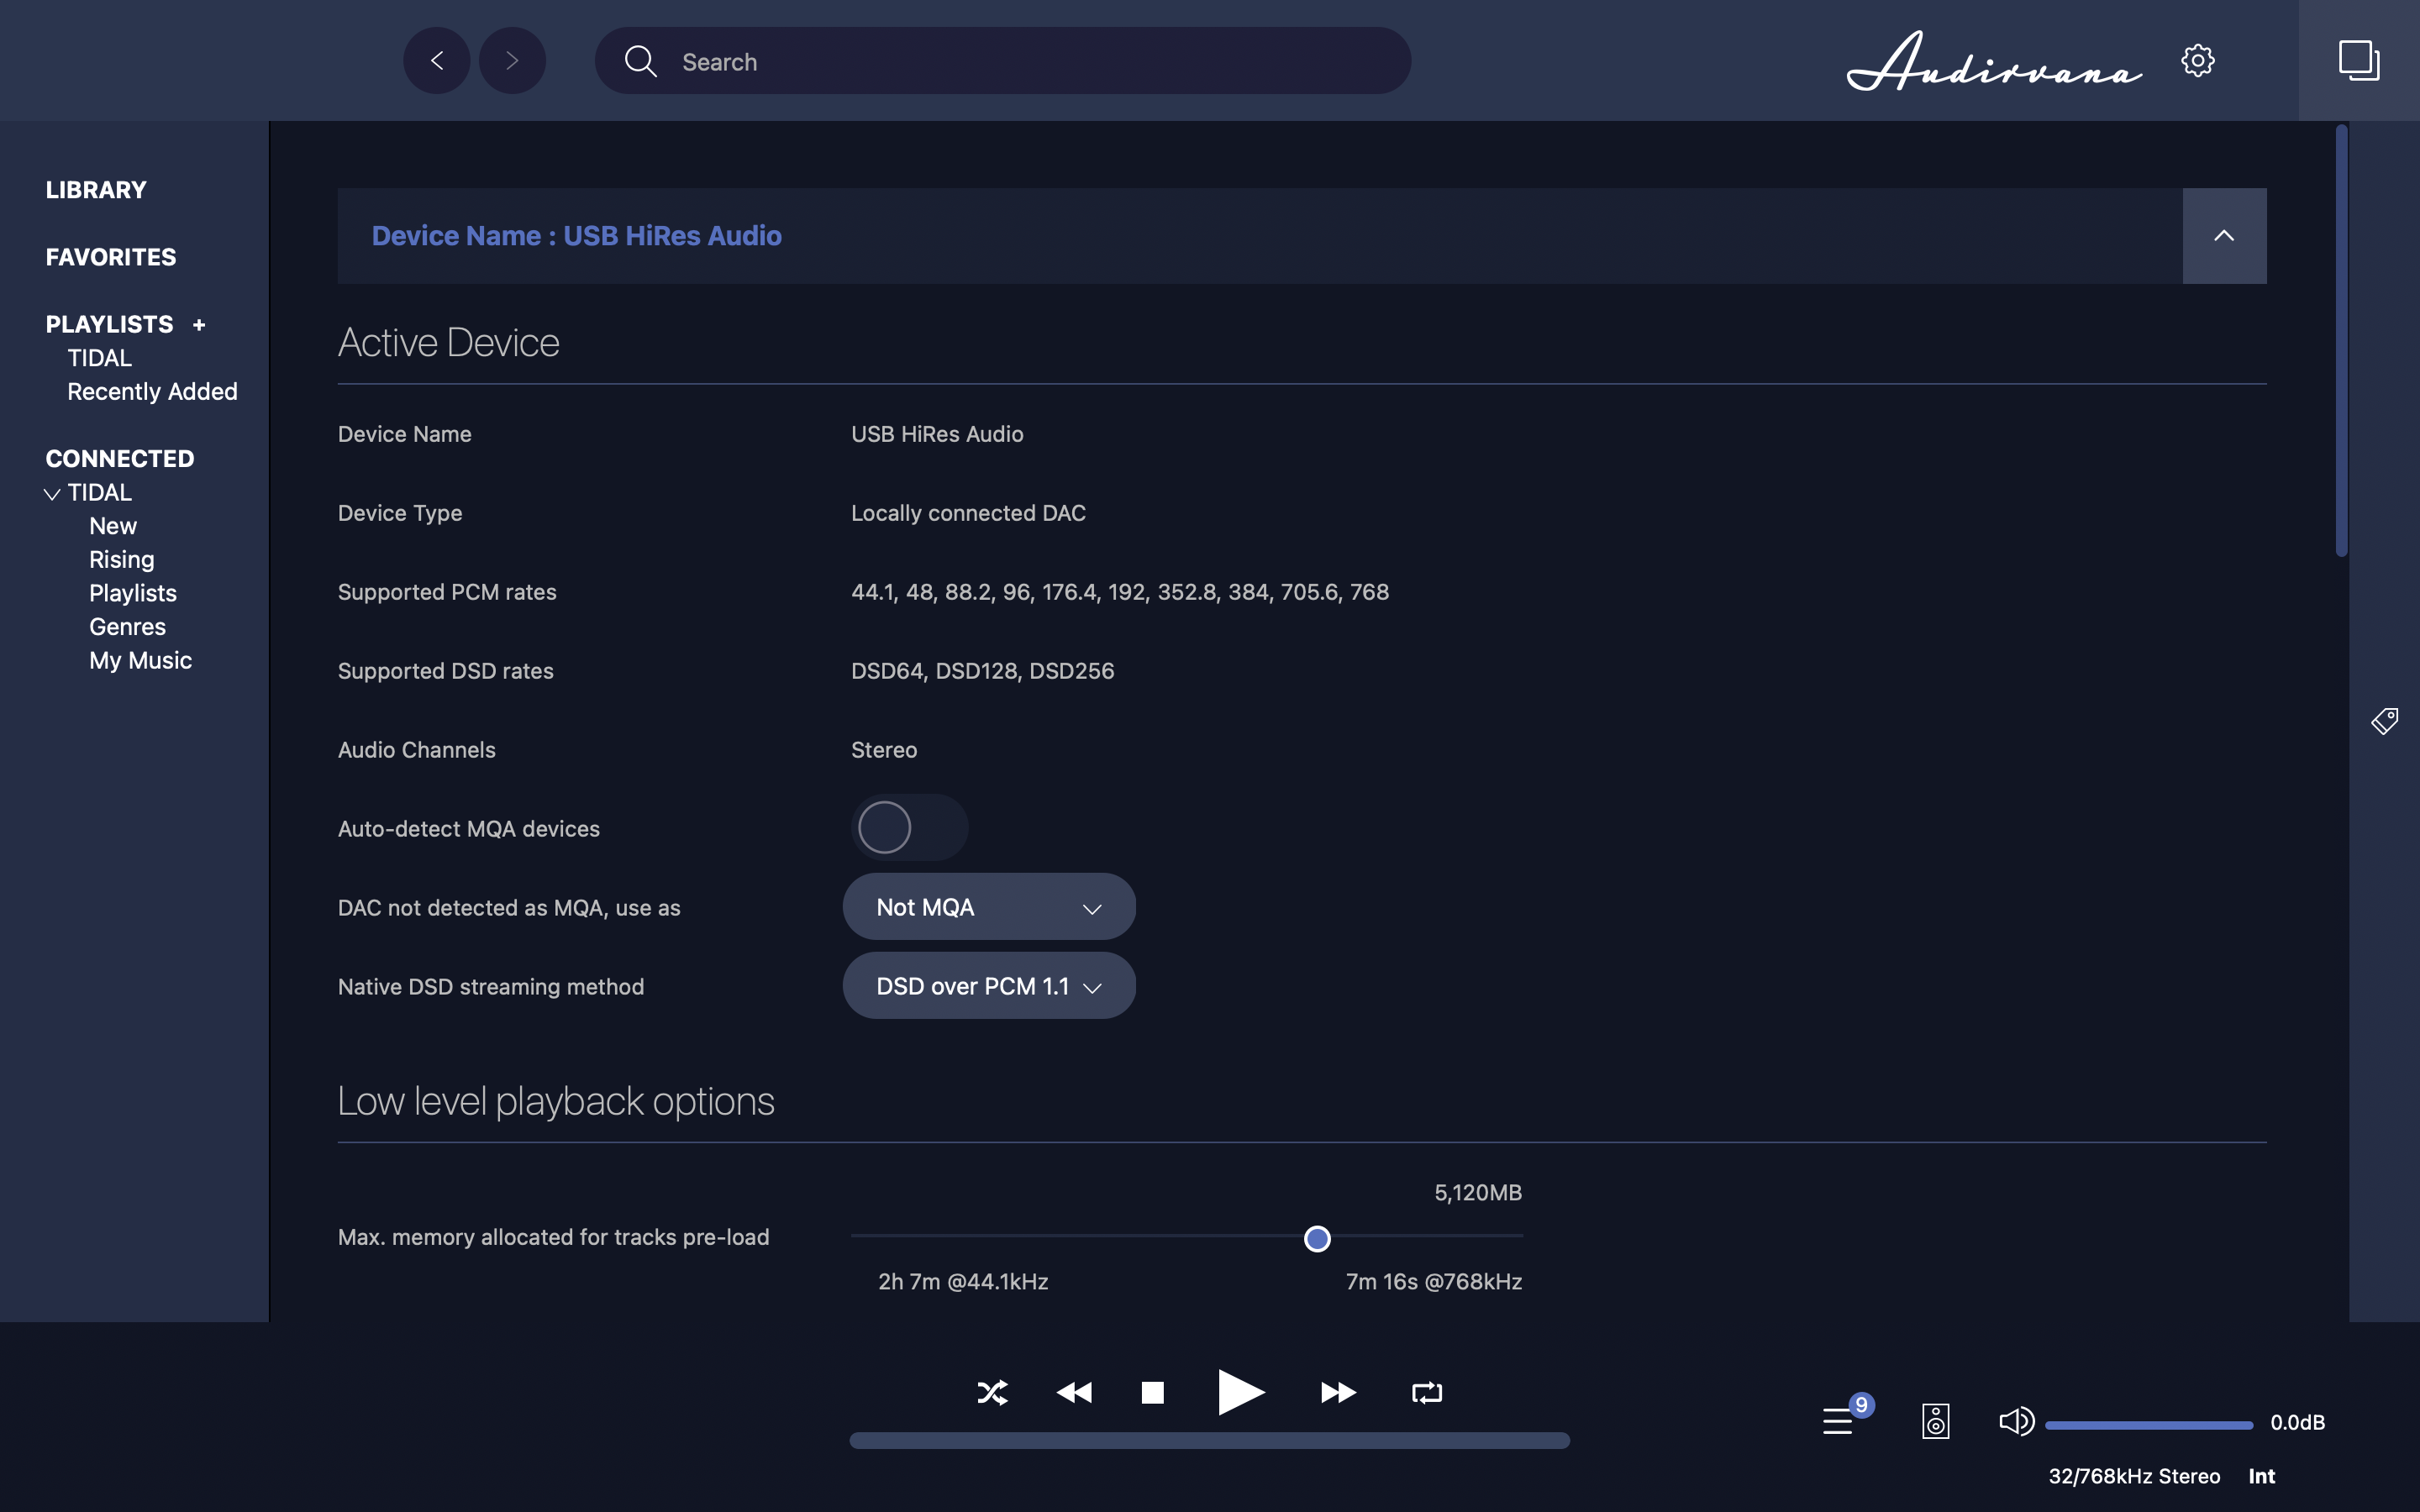The width and height of the screenshot is (2420, 1512).
Task: Go back with the left arrow button
Action: (436, 61)
